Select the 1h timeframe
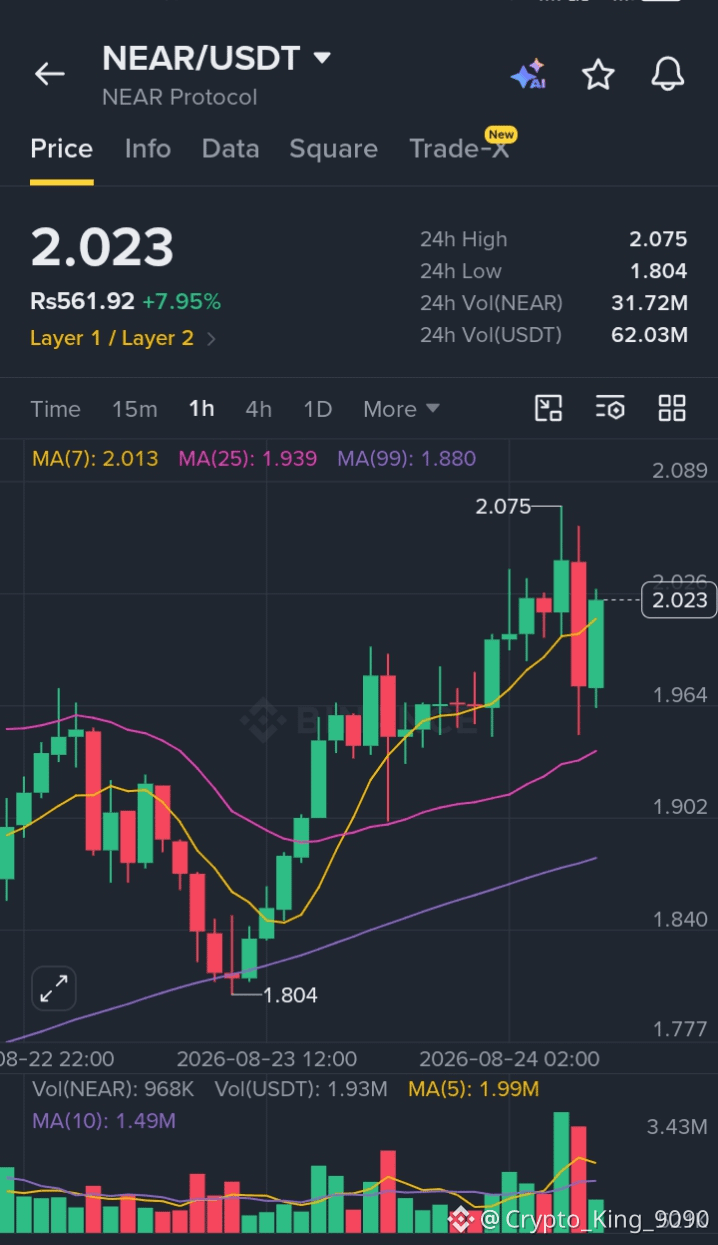The width and height of the screenshot is (718, 1245). [201, 409]
